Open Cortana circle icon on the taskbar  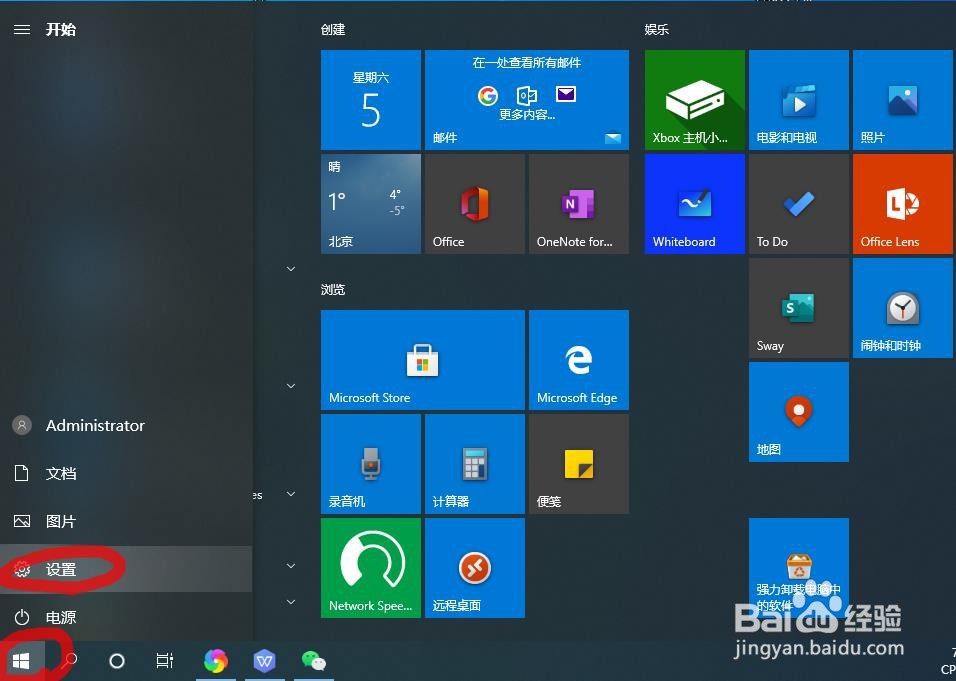[116, 661]
